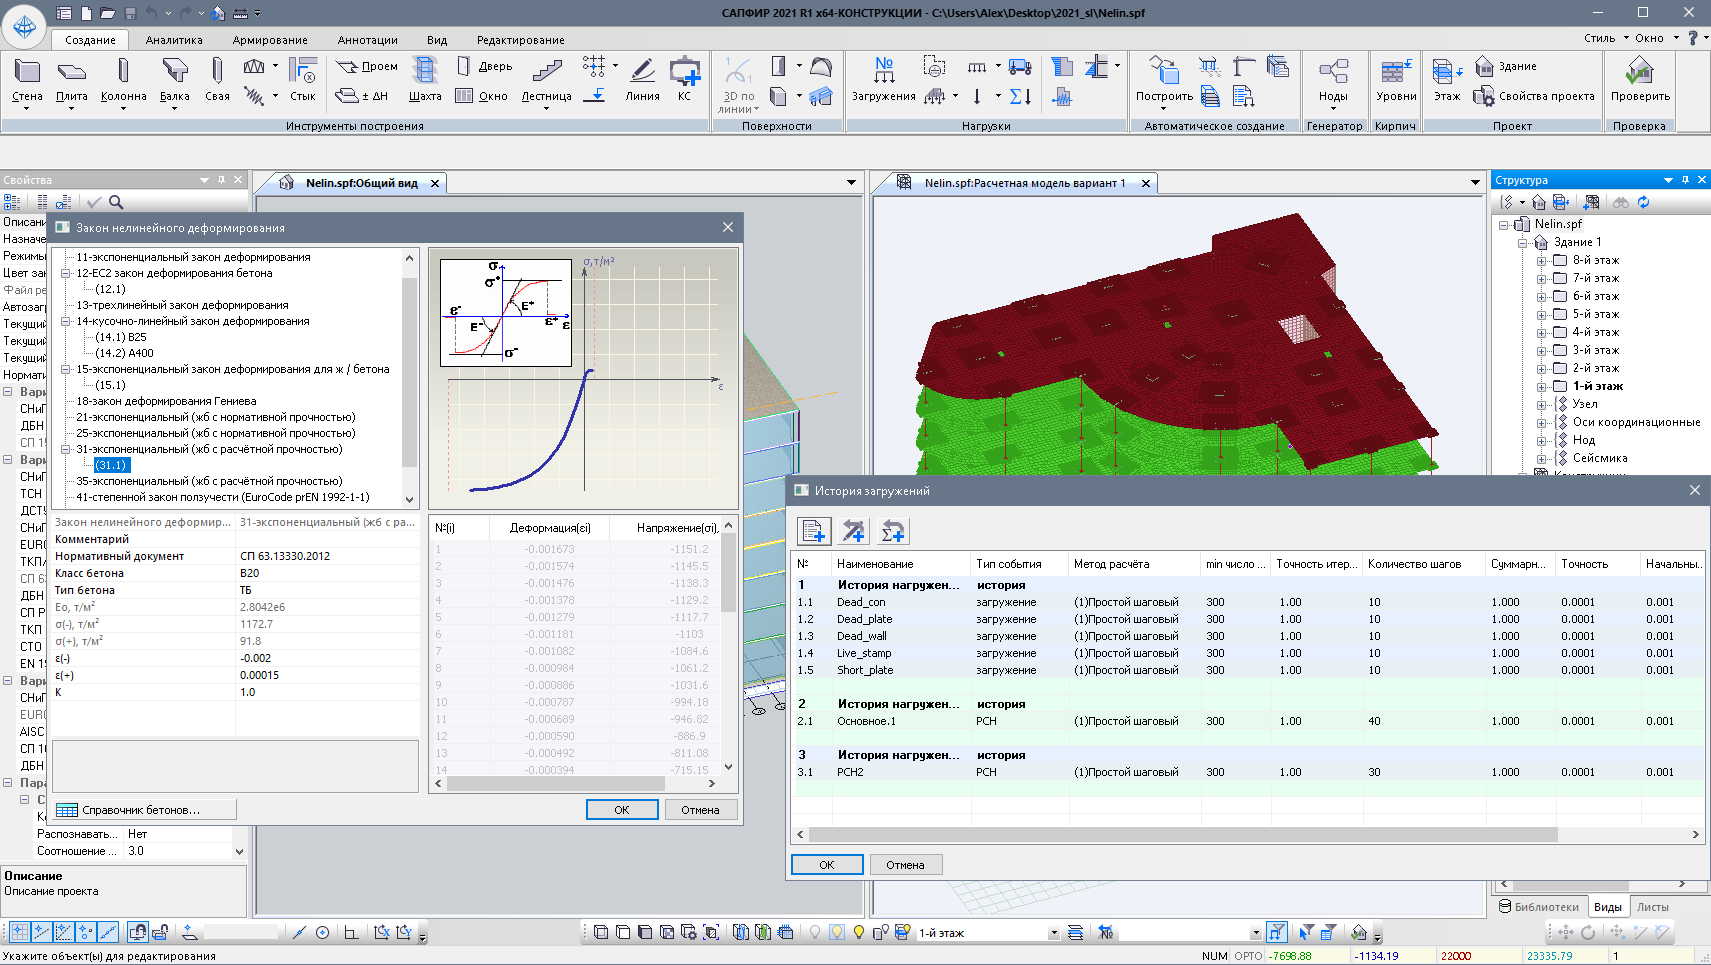
Task: Open the 1-й этаж floor dropdown
Action: [x=1053, y=933]
